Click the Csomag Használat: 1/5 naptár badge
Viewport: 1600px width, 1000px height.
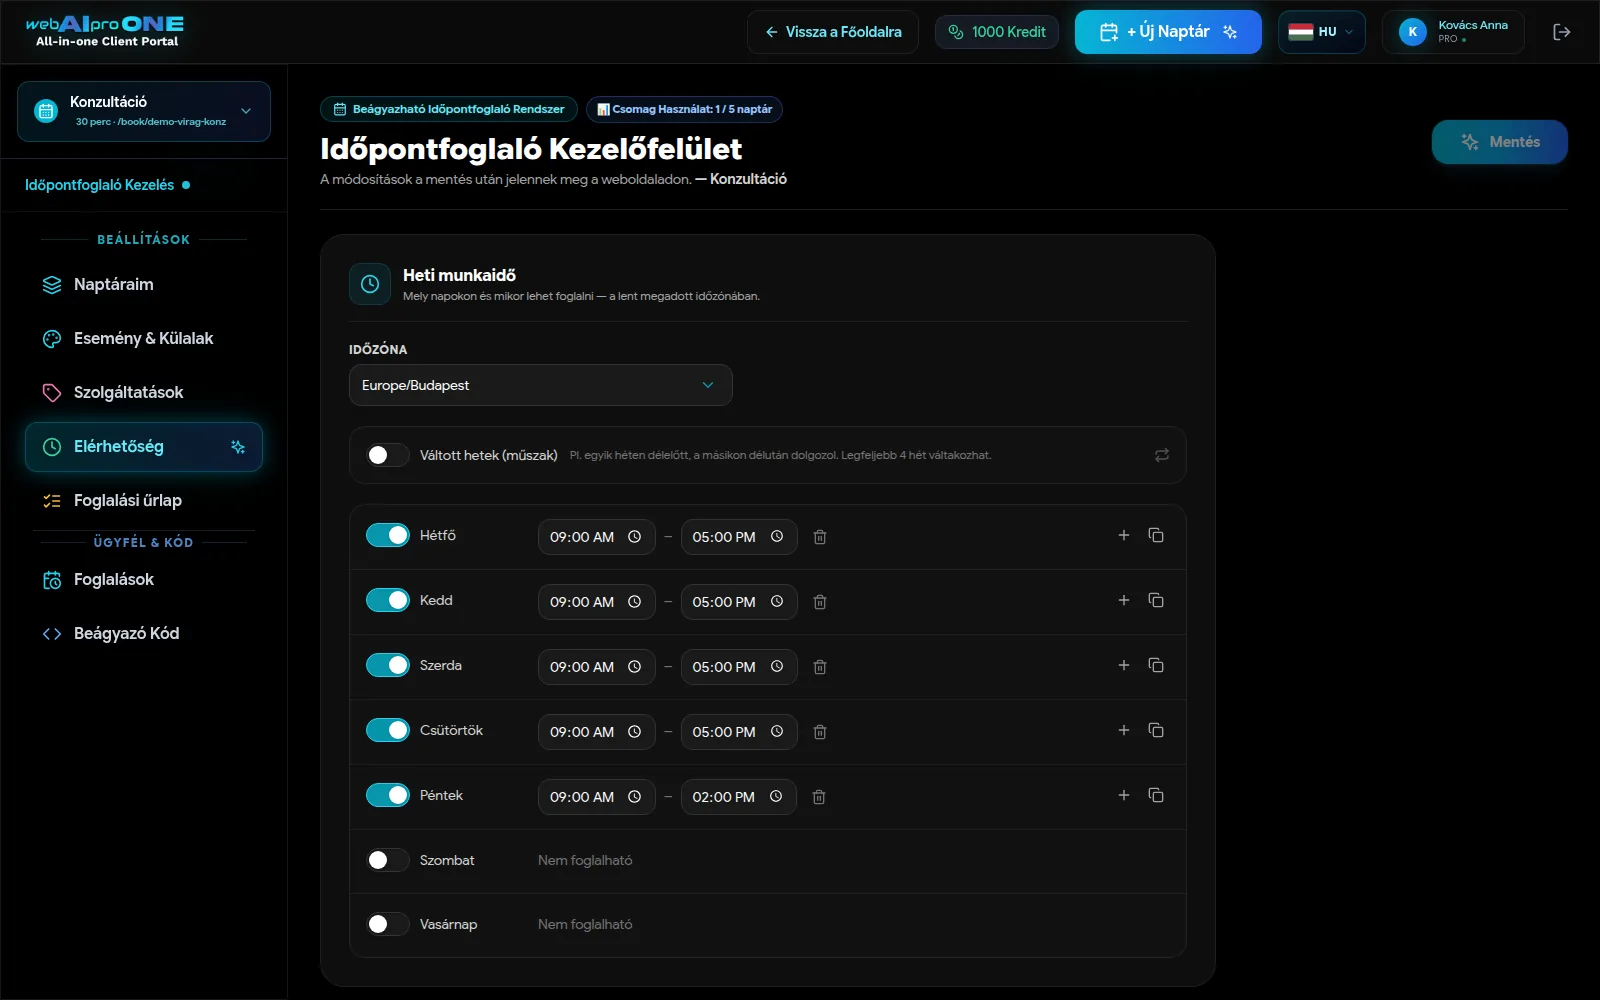tap(684, 109)
